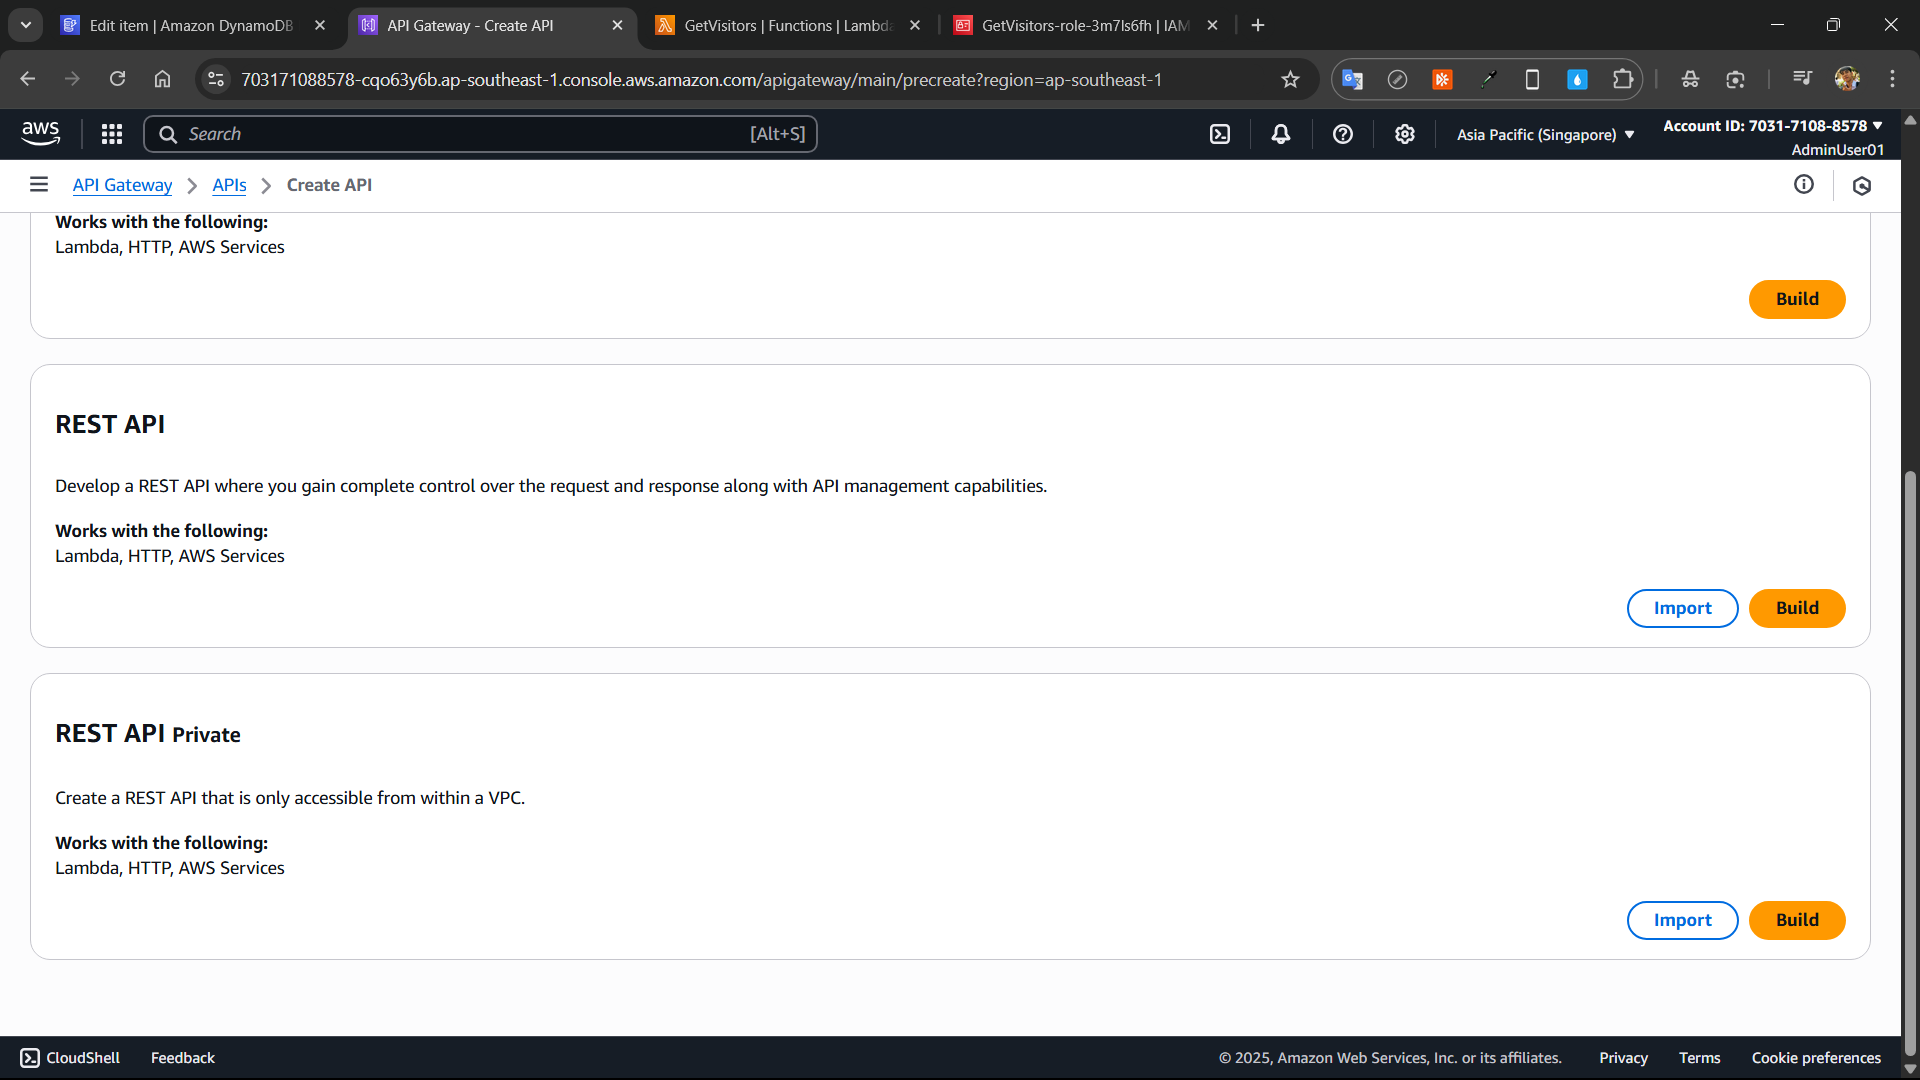1920x1080 pixels.
Task: Open the hexagon panel icon beside info
Action: (1862, 185)
